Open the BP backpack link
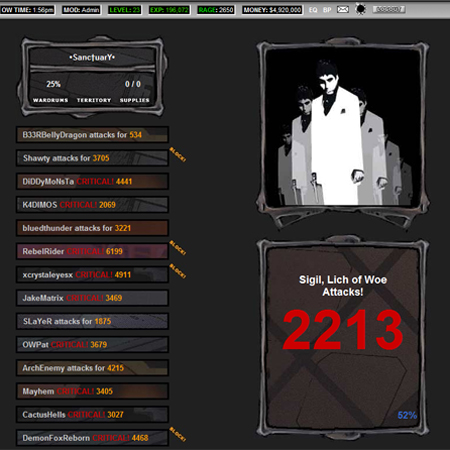The image size is (450, 450). pos(327,10)
